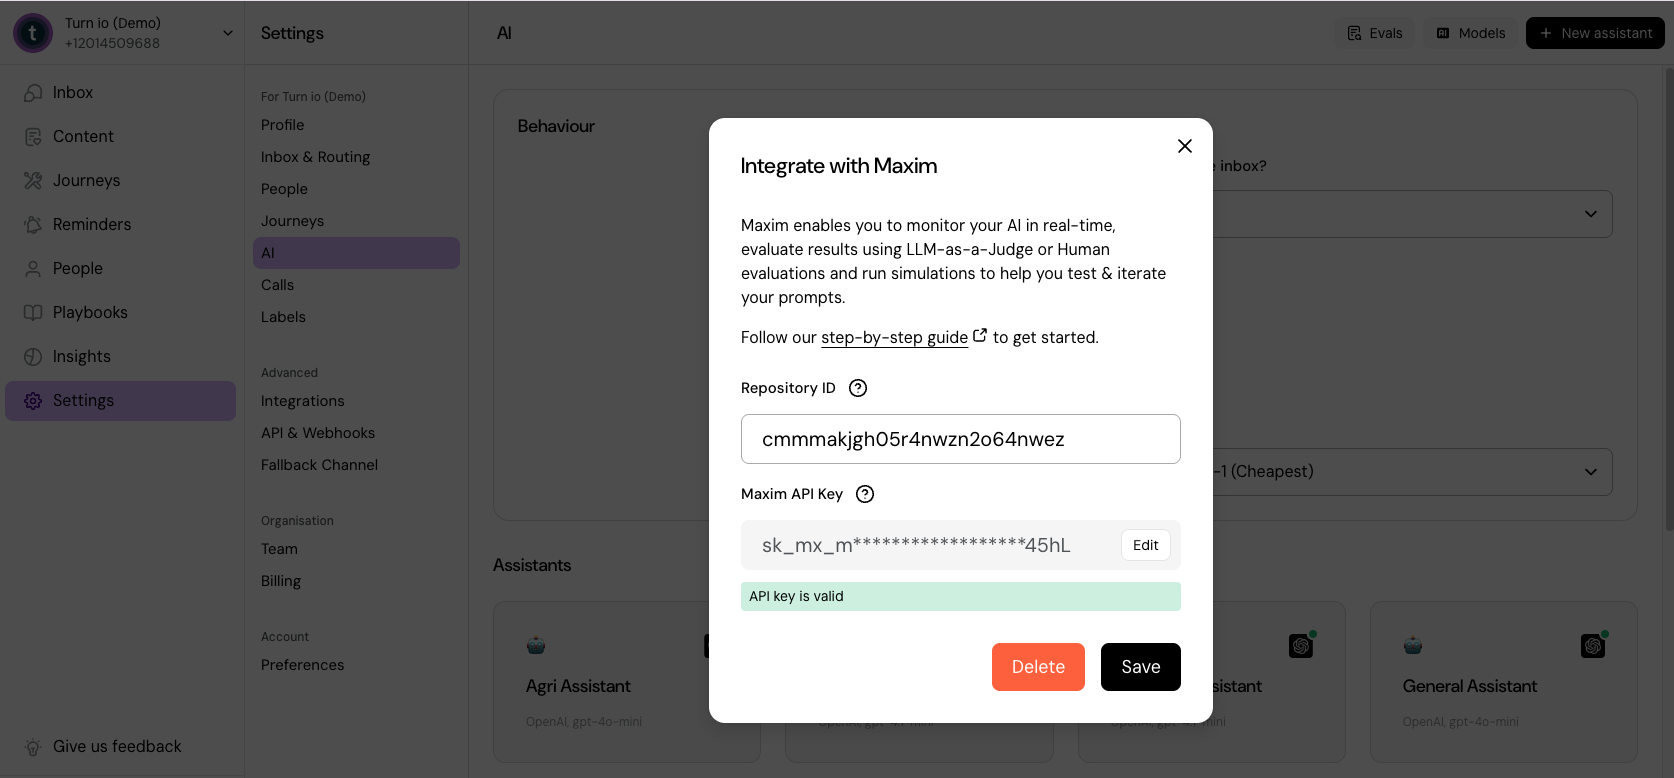Click the Save button
The height and width of the screenshot is (778, 1674).
point(1140,667)
